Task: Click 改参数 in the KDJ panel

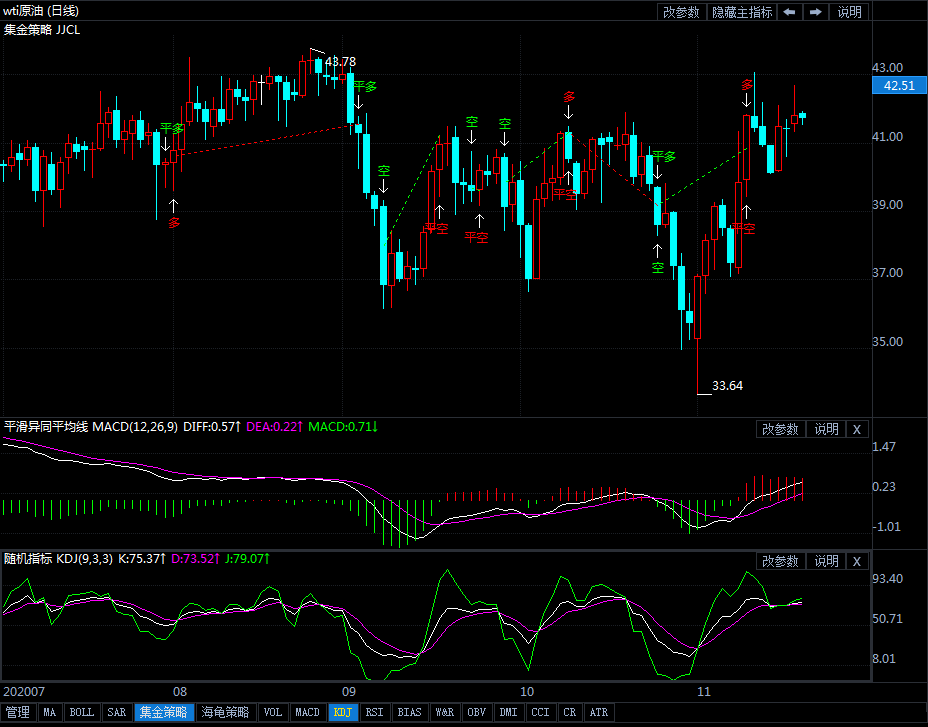Action: 780,561
